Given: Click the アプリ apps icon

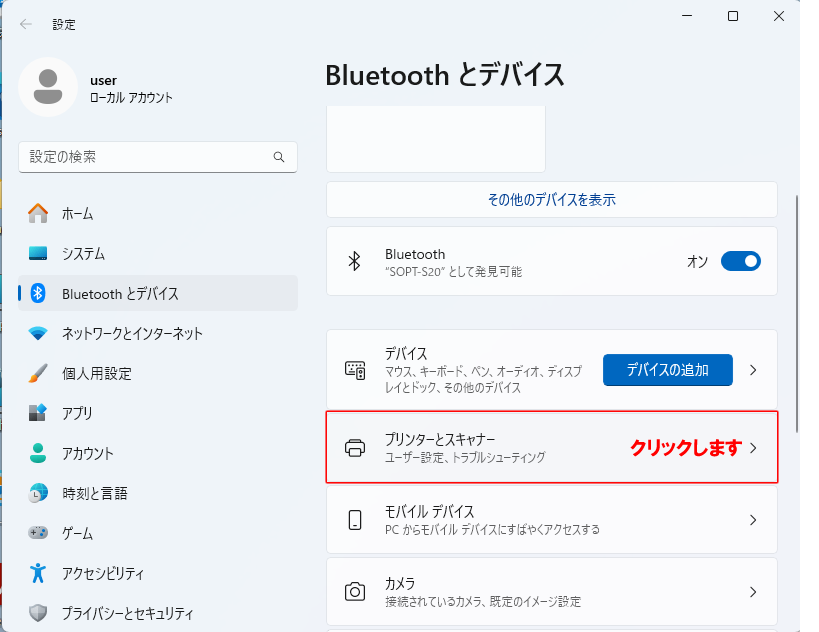Looking at the screenshot, I should pos(38,413).
